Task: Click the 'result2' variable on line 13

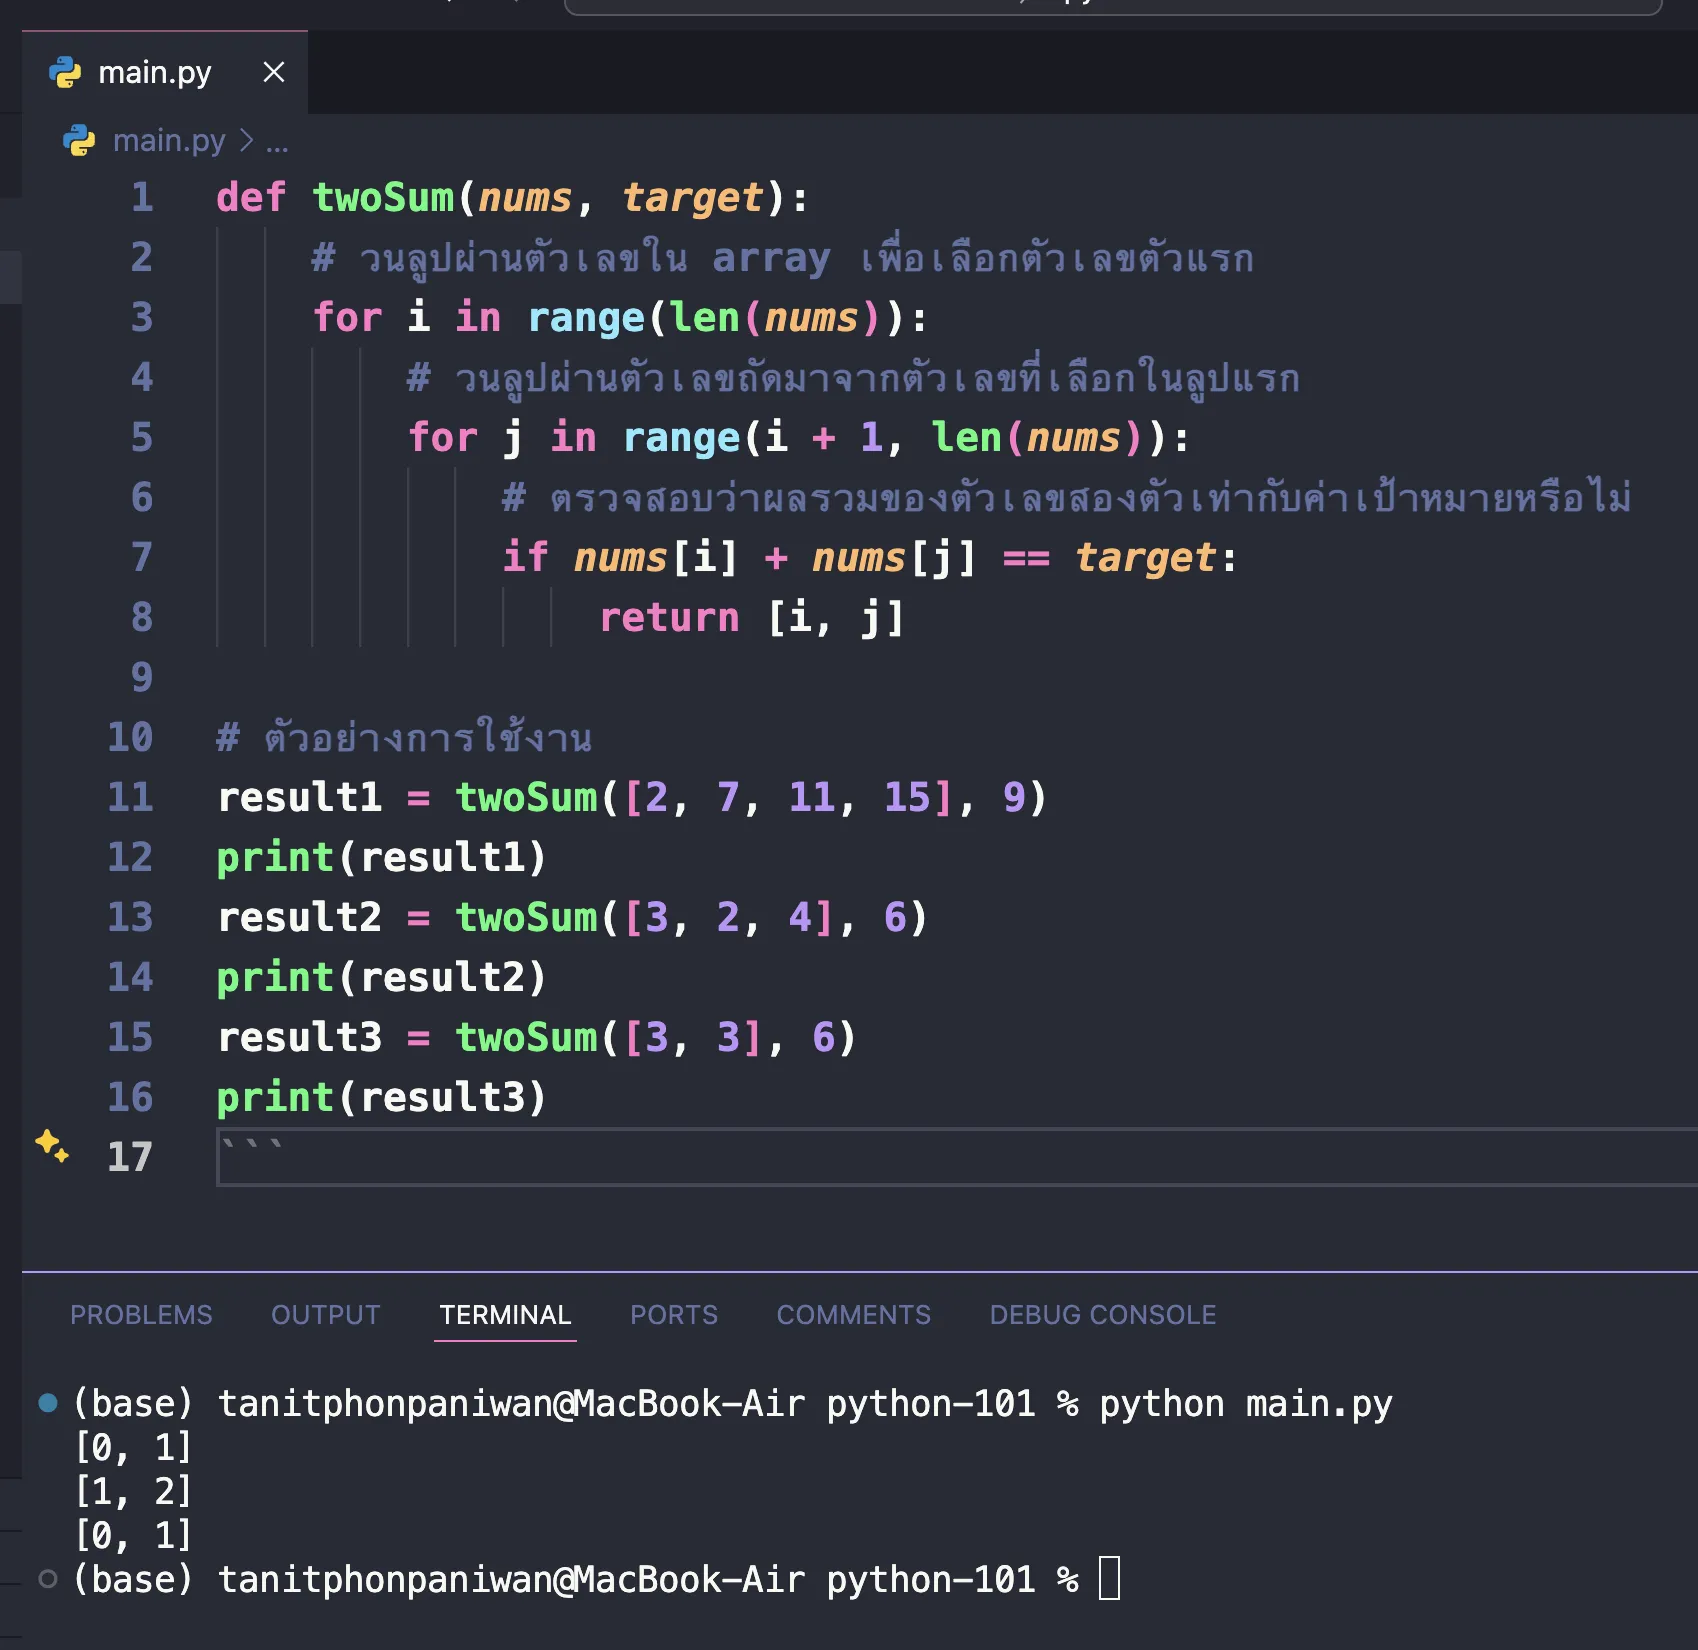Action: (299, 917)
